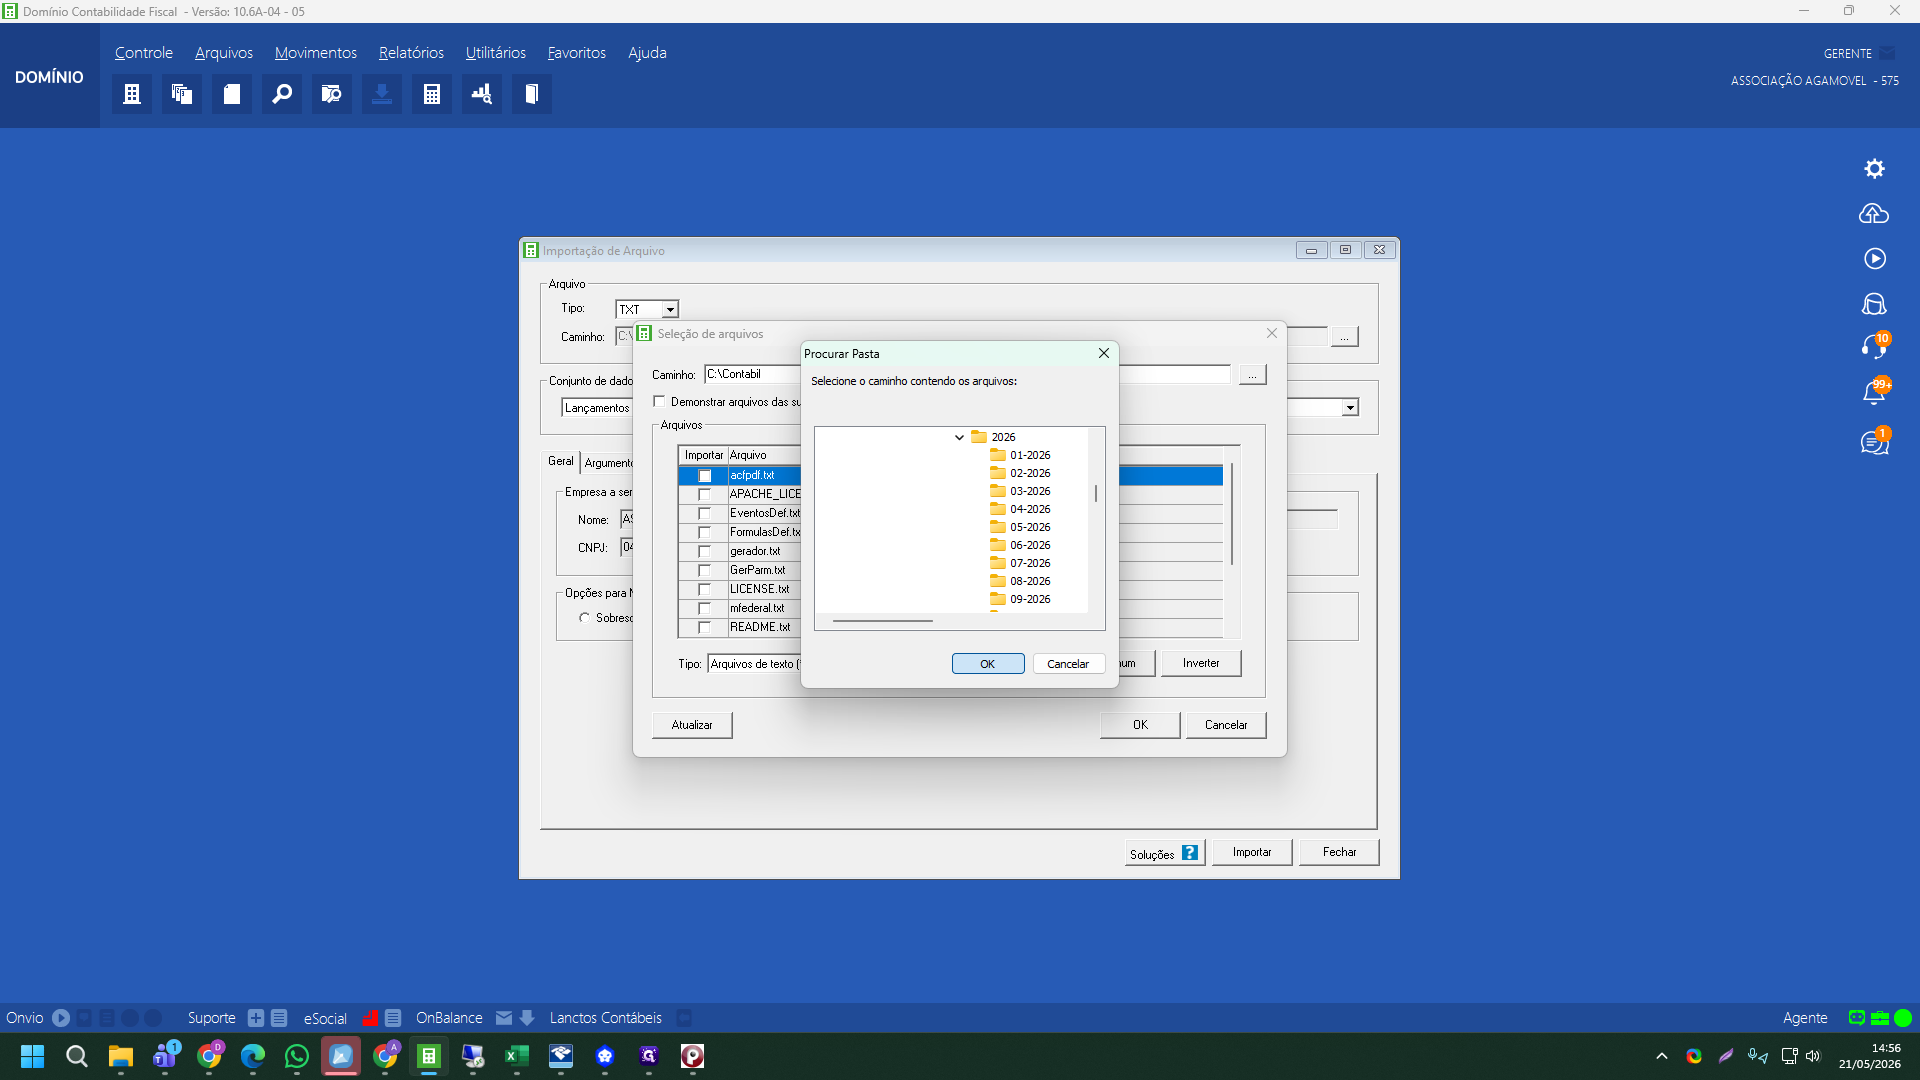Image resolution: width=1920 pixels, height=1080 pixels.
Task: Click the blue question mark Soluções icon
Action: pyautogui.click(x=1190, y=853)
